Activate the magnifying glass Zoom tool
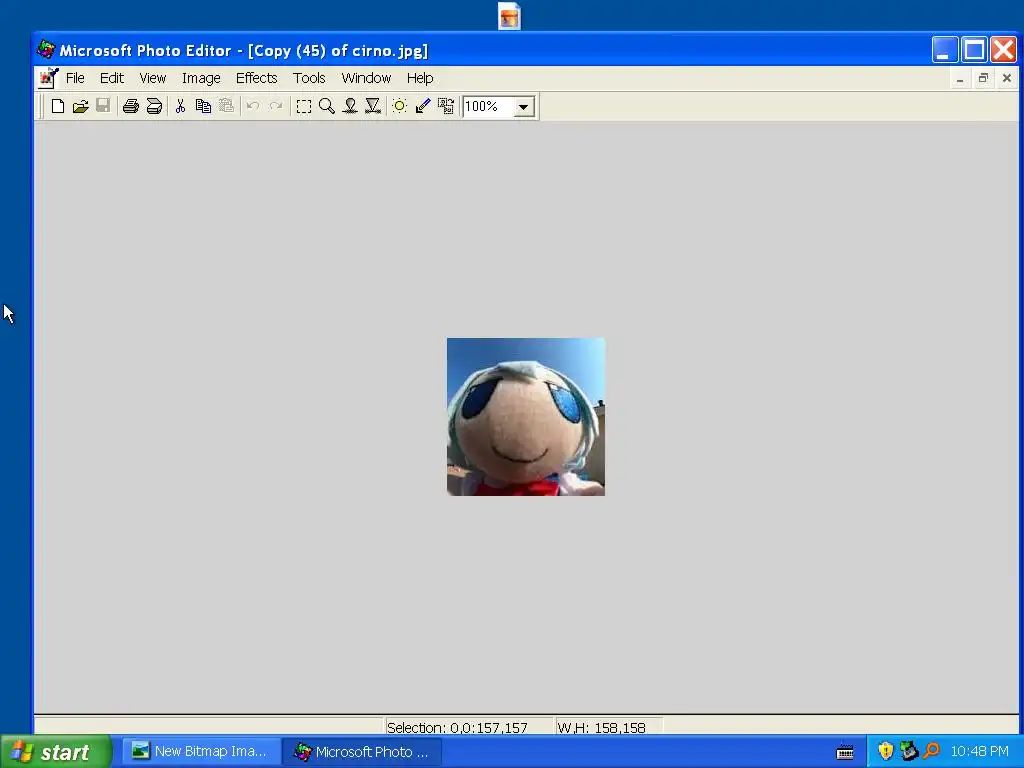This screenshot has width=1024, height=768. point(327,106)
